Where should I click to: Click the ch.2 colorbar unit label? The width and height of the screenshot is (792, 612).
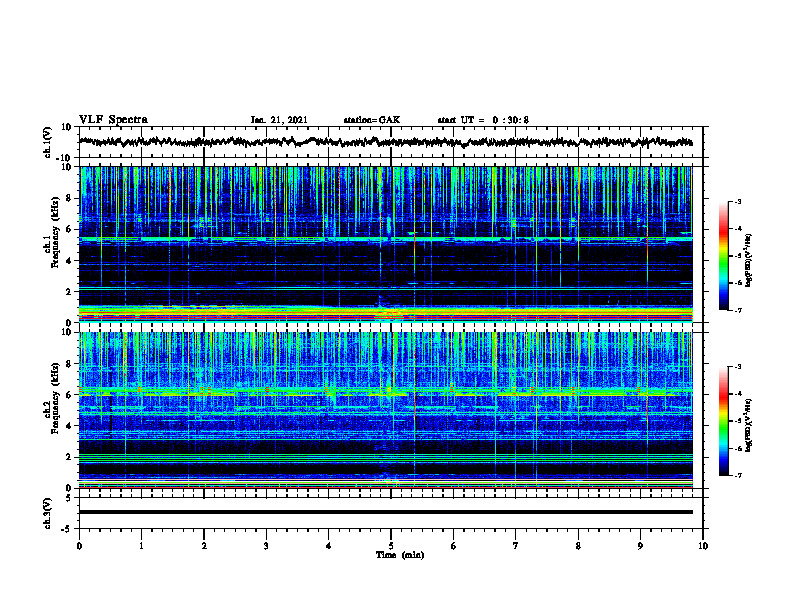(x=749, y=425)
